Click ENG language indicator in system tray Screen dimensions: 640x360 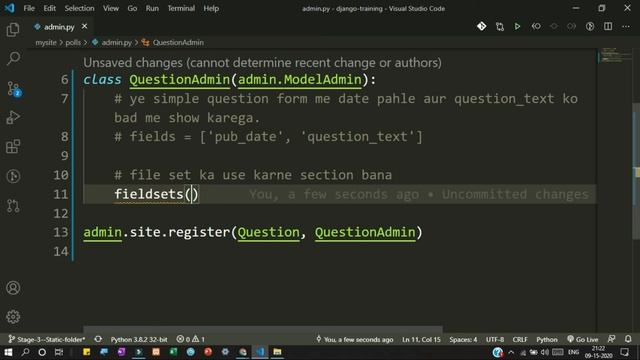573,352
